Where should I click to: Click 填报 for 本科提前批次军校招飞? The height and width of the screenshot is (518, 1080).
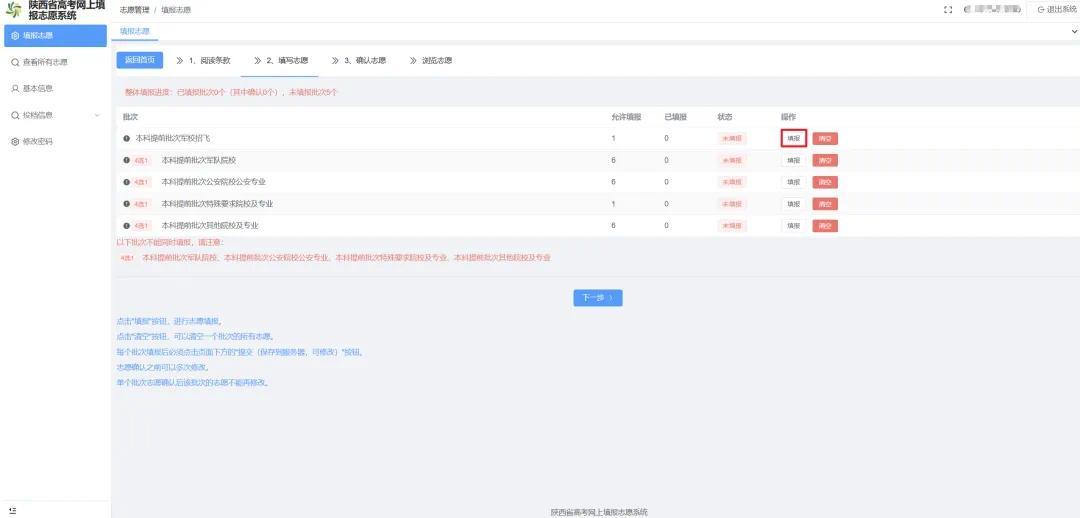tap(793, 138)
